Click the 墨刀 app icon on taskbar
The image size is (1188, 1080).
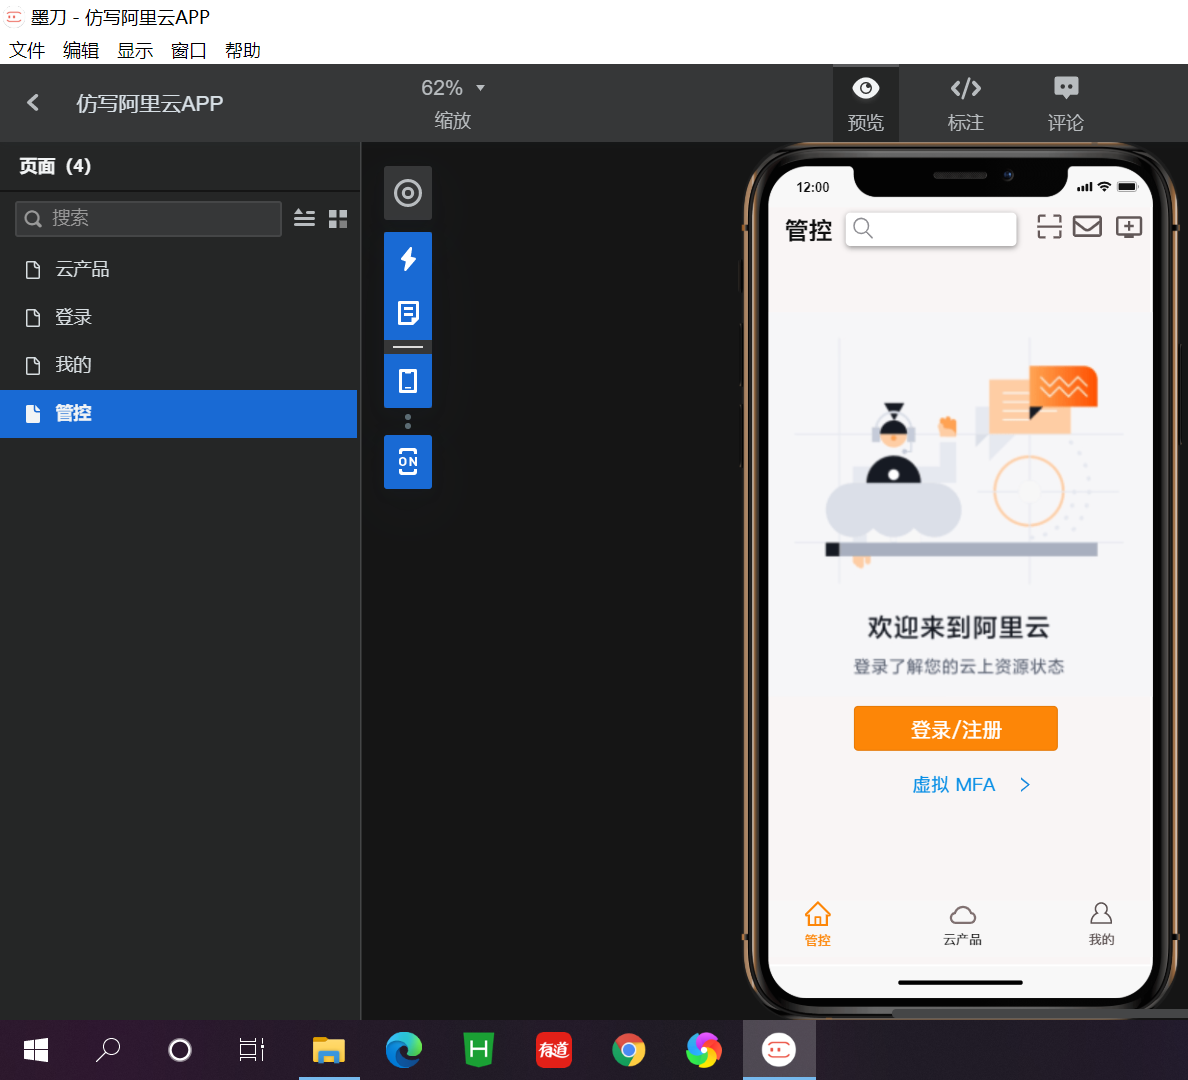(779, 1050)
